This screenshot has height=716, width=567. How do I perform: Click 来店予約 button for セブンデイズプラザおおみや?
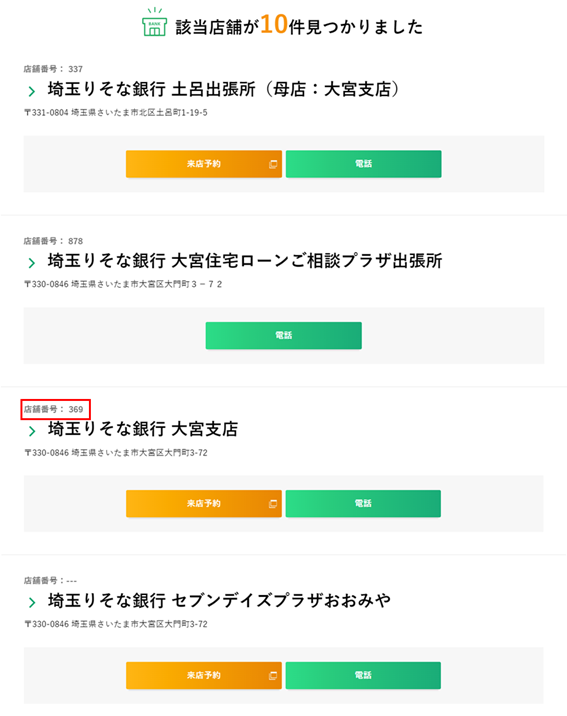click(204, 675)
